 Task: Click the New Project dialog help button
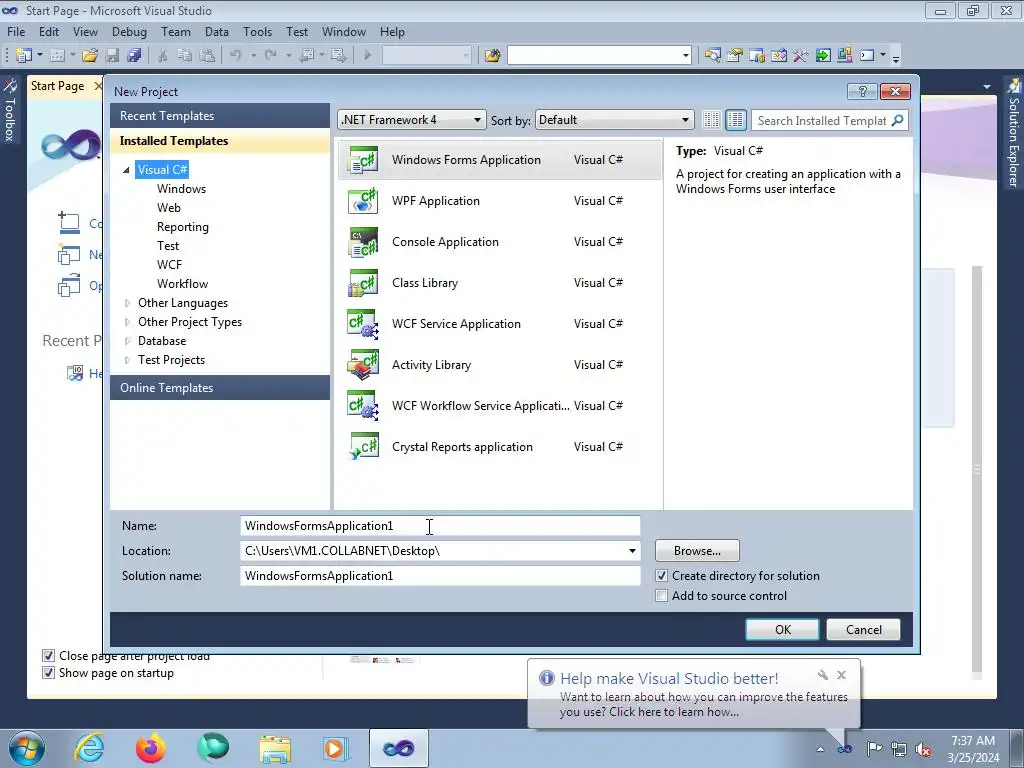pyautogui.click(x=862, y=91)
